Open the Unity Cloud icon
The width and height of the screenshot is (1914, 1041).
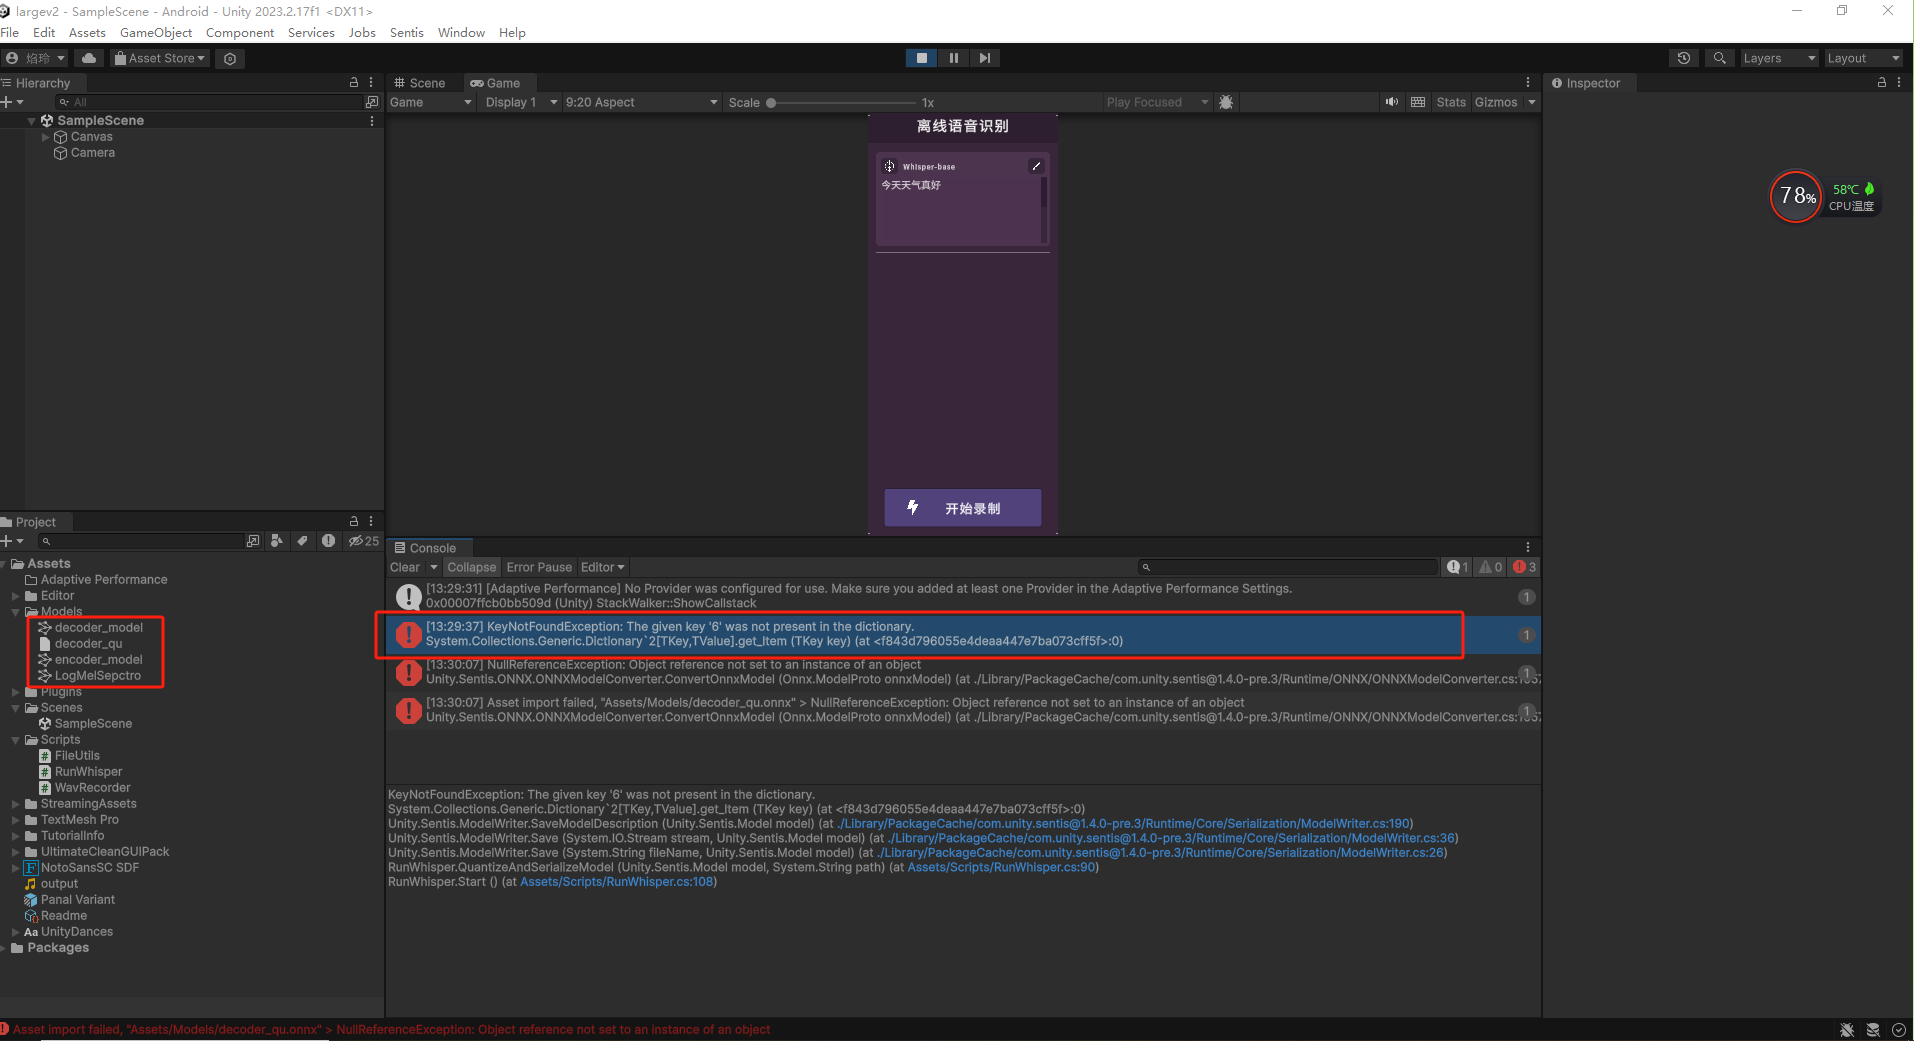coord(88,58)
